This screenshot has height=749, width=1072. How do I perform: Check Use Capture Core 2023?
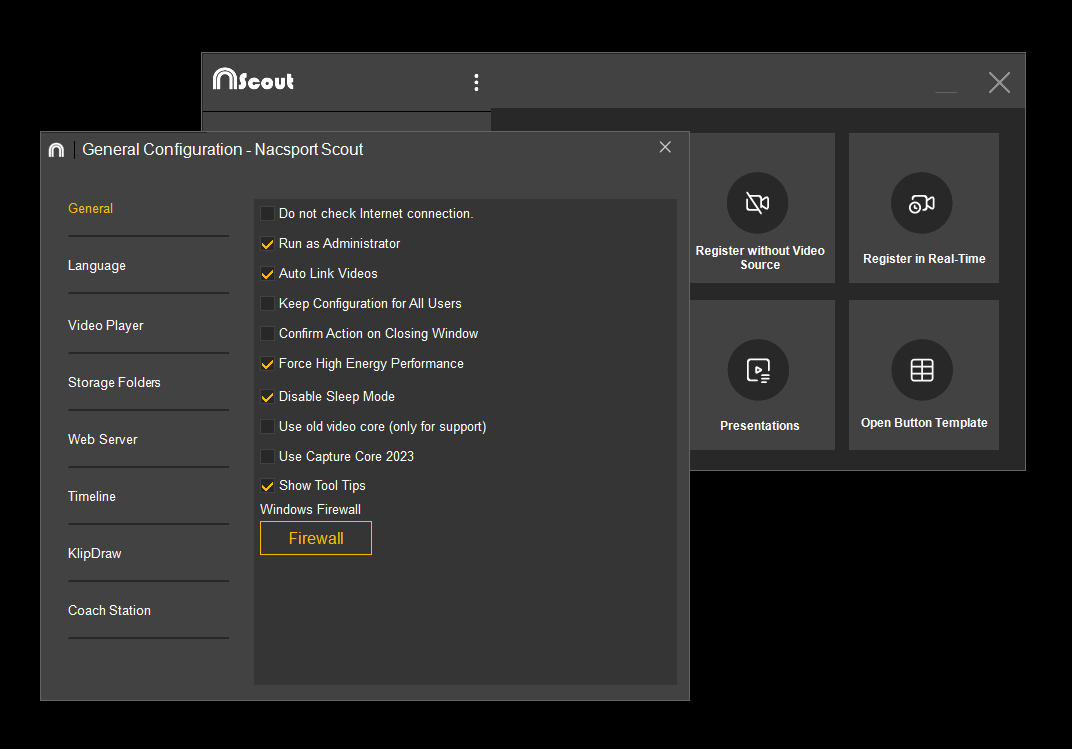[x=267, y=457]
